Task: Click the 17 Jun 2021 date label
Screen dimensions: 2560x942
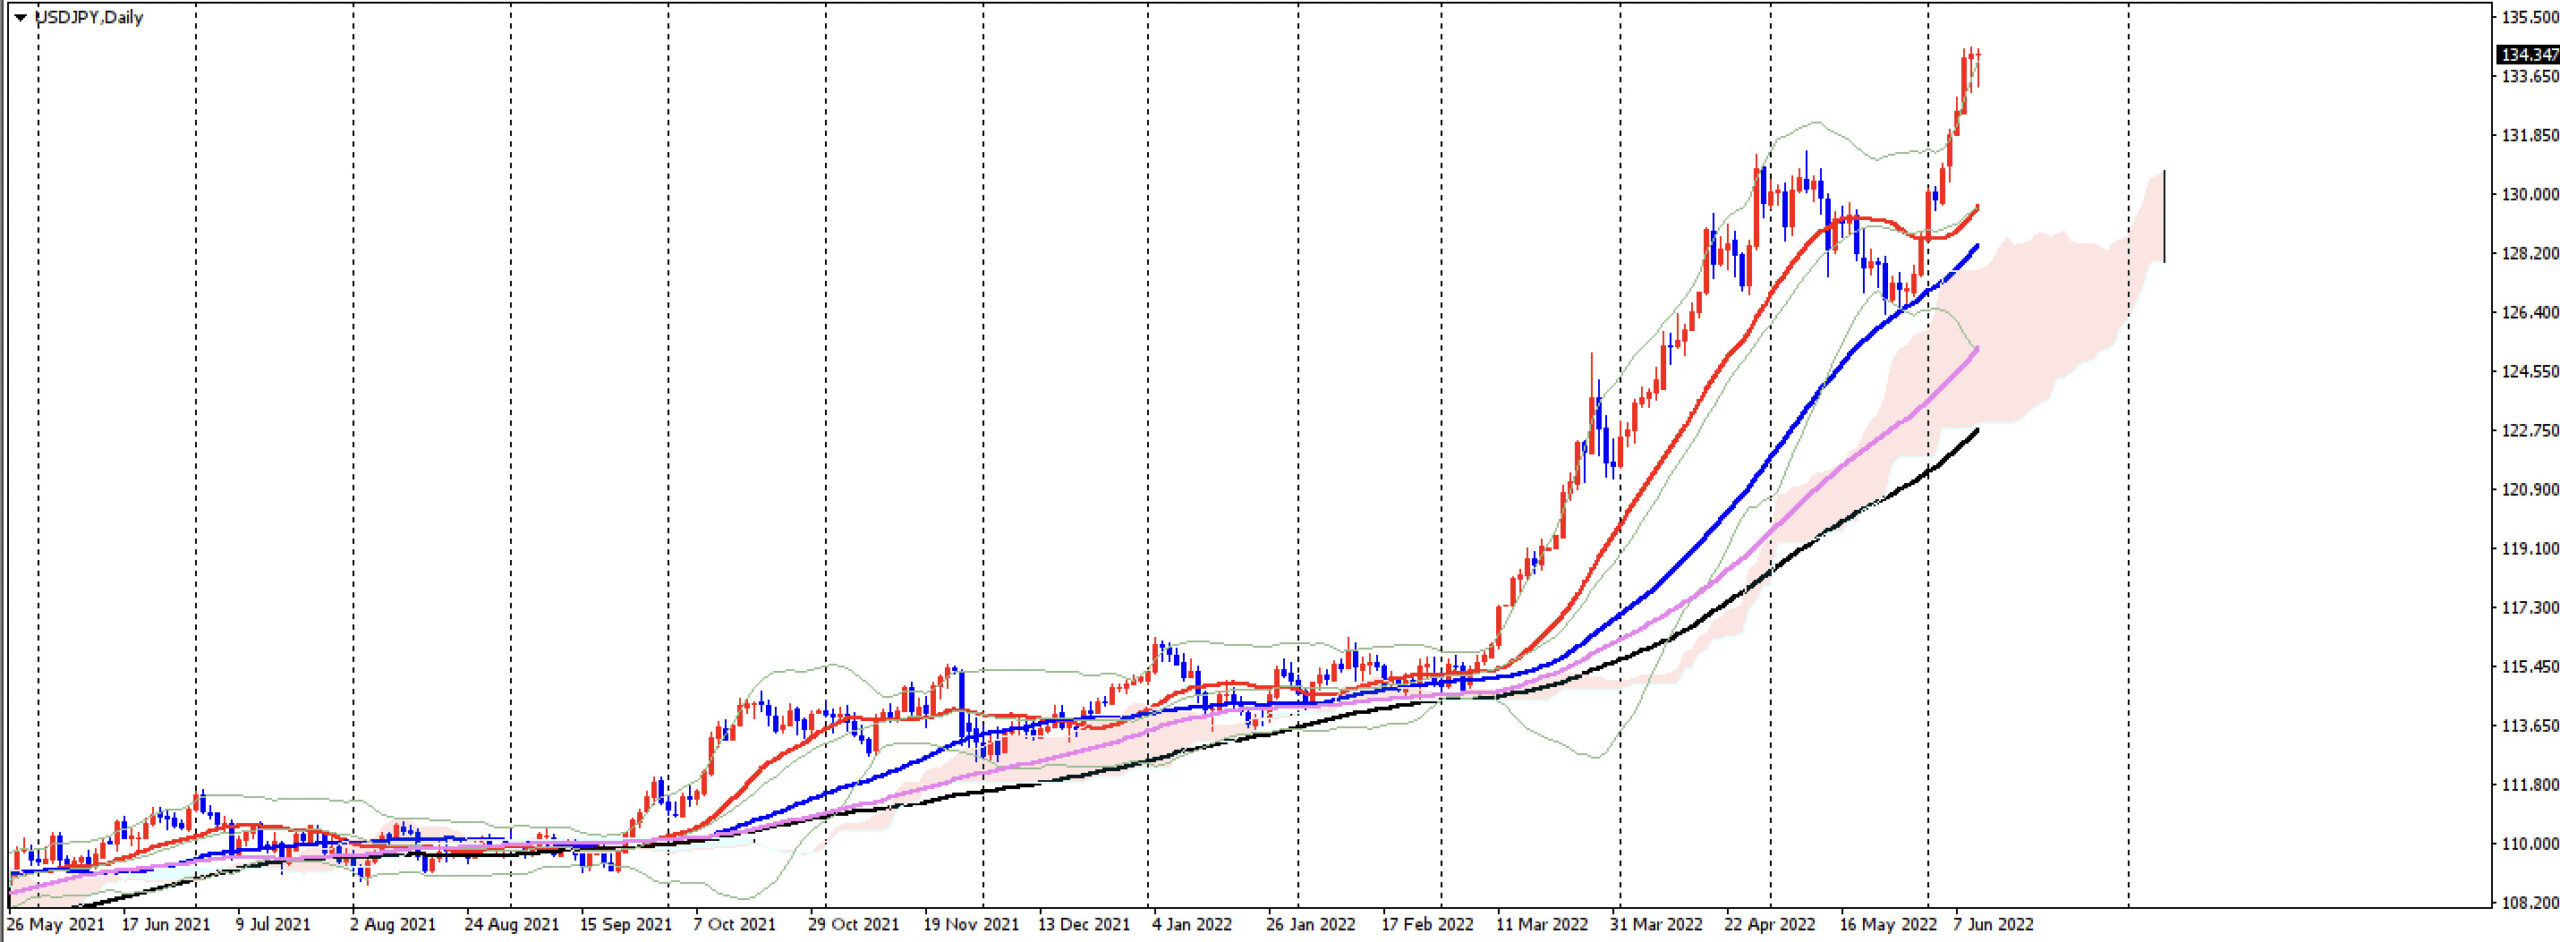Action: click(x=166, y=924)
